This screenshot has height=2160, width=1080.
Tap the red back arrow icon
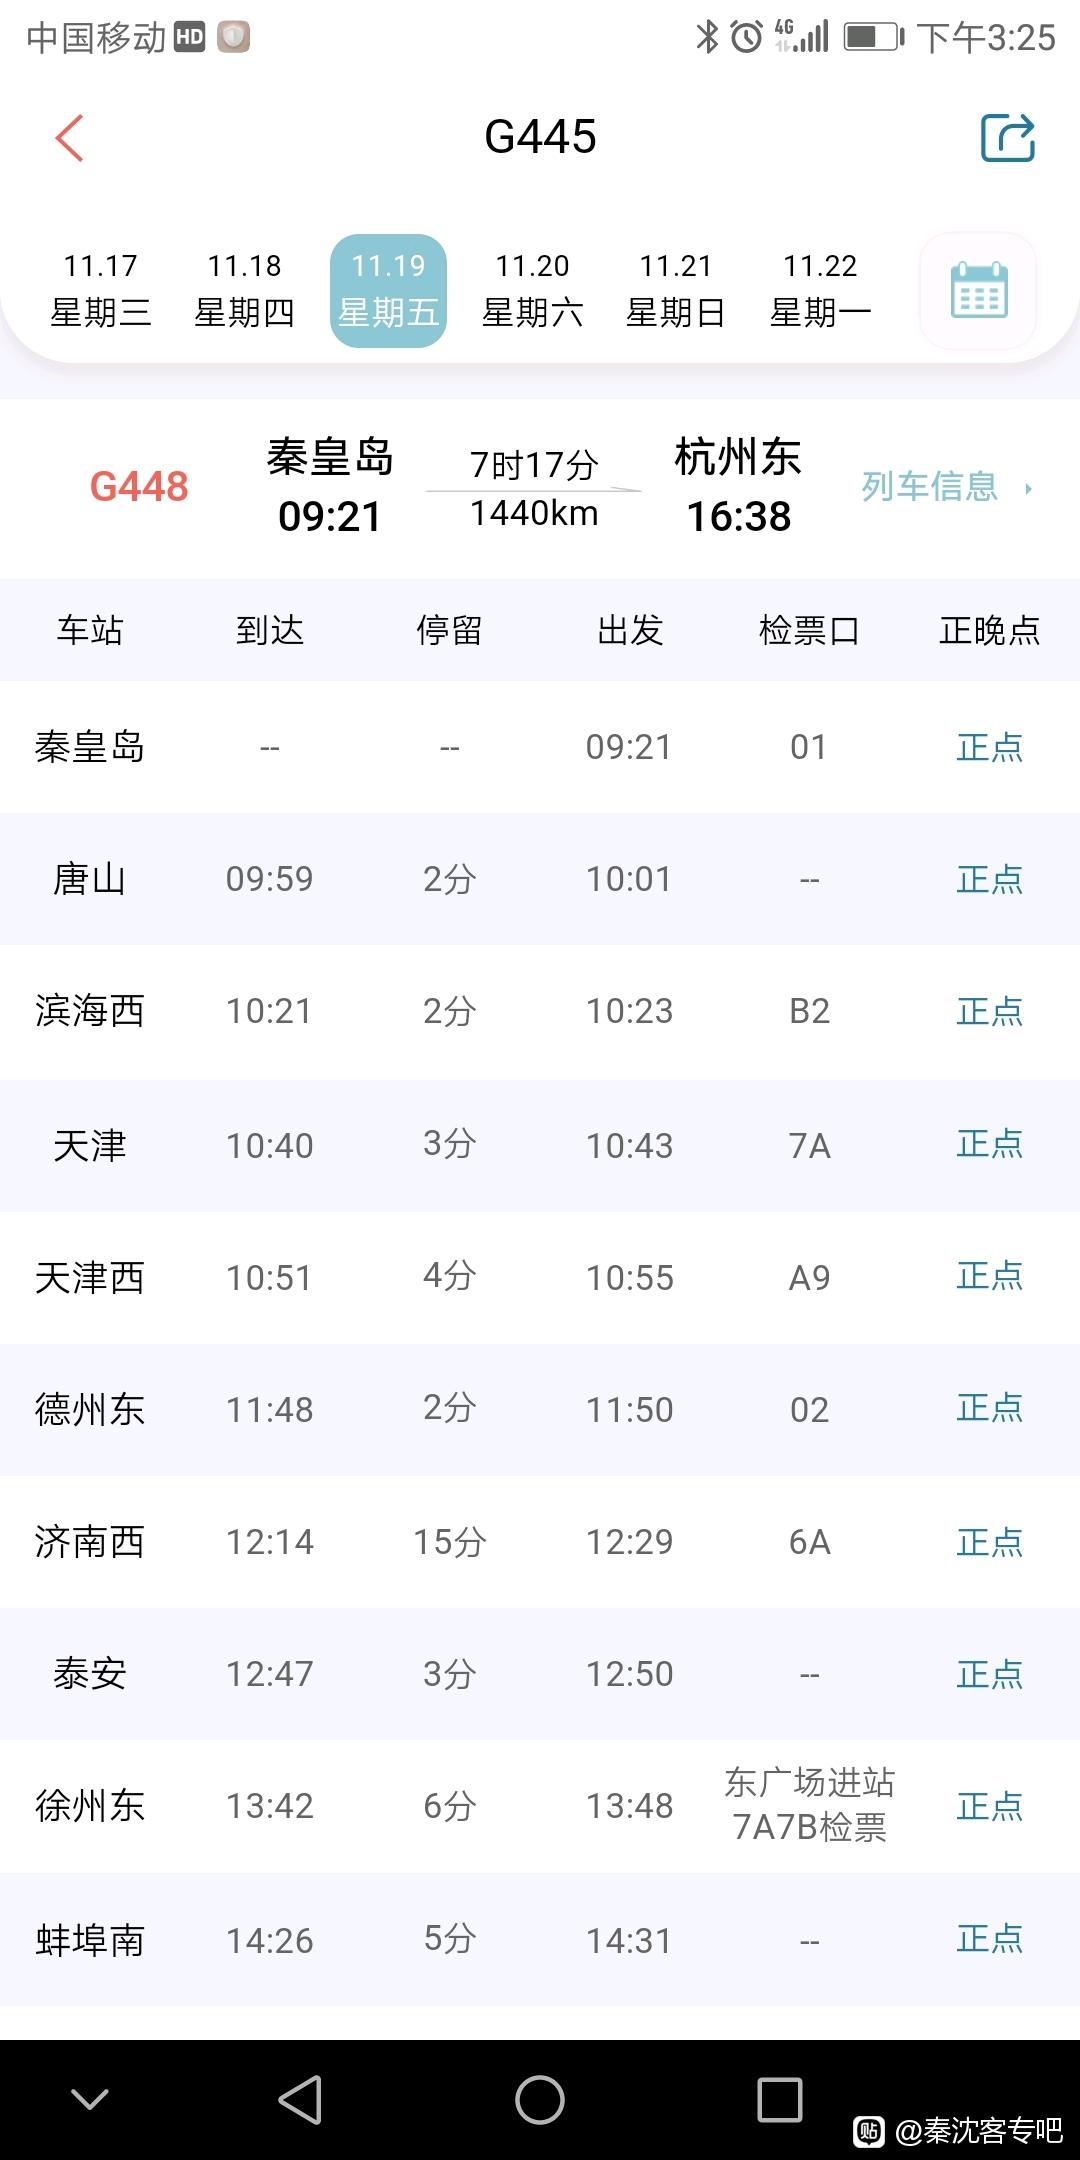[70, 138]
